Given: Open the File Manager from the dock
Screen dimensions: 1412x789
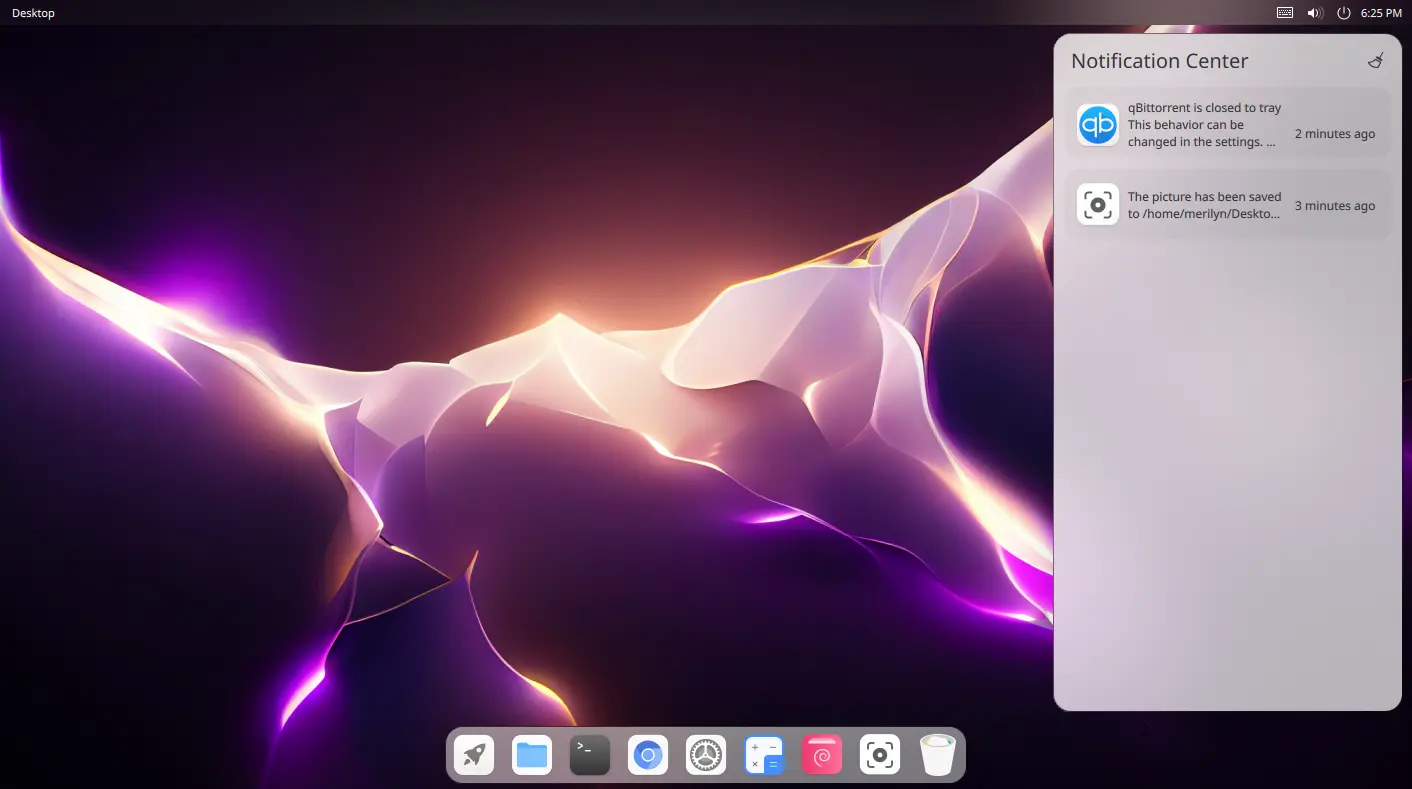Looking at the screenshot, I should (x=532, y=755).
